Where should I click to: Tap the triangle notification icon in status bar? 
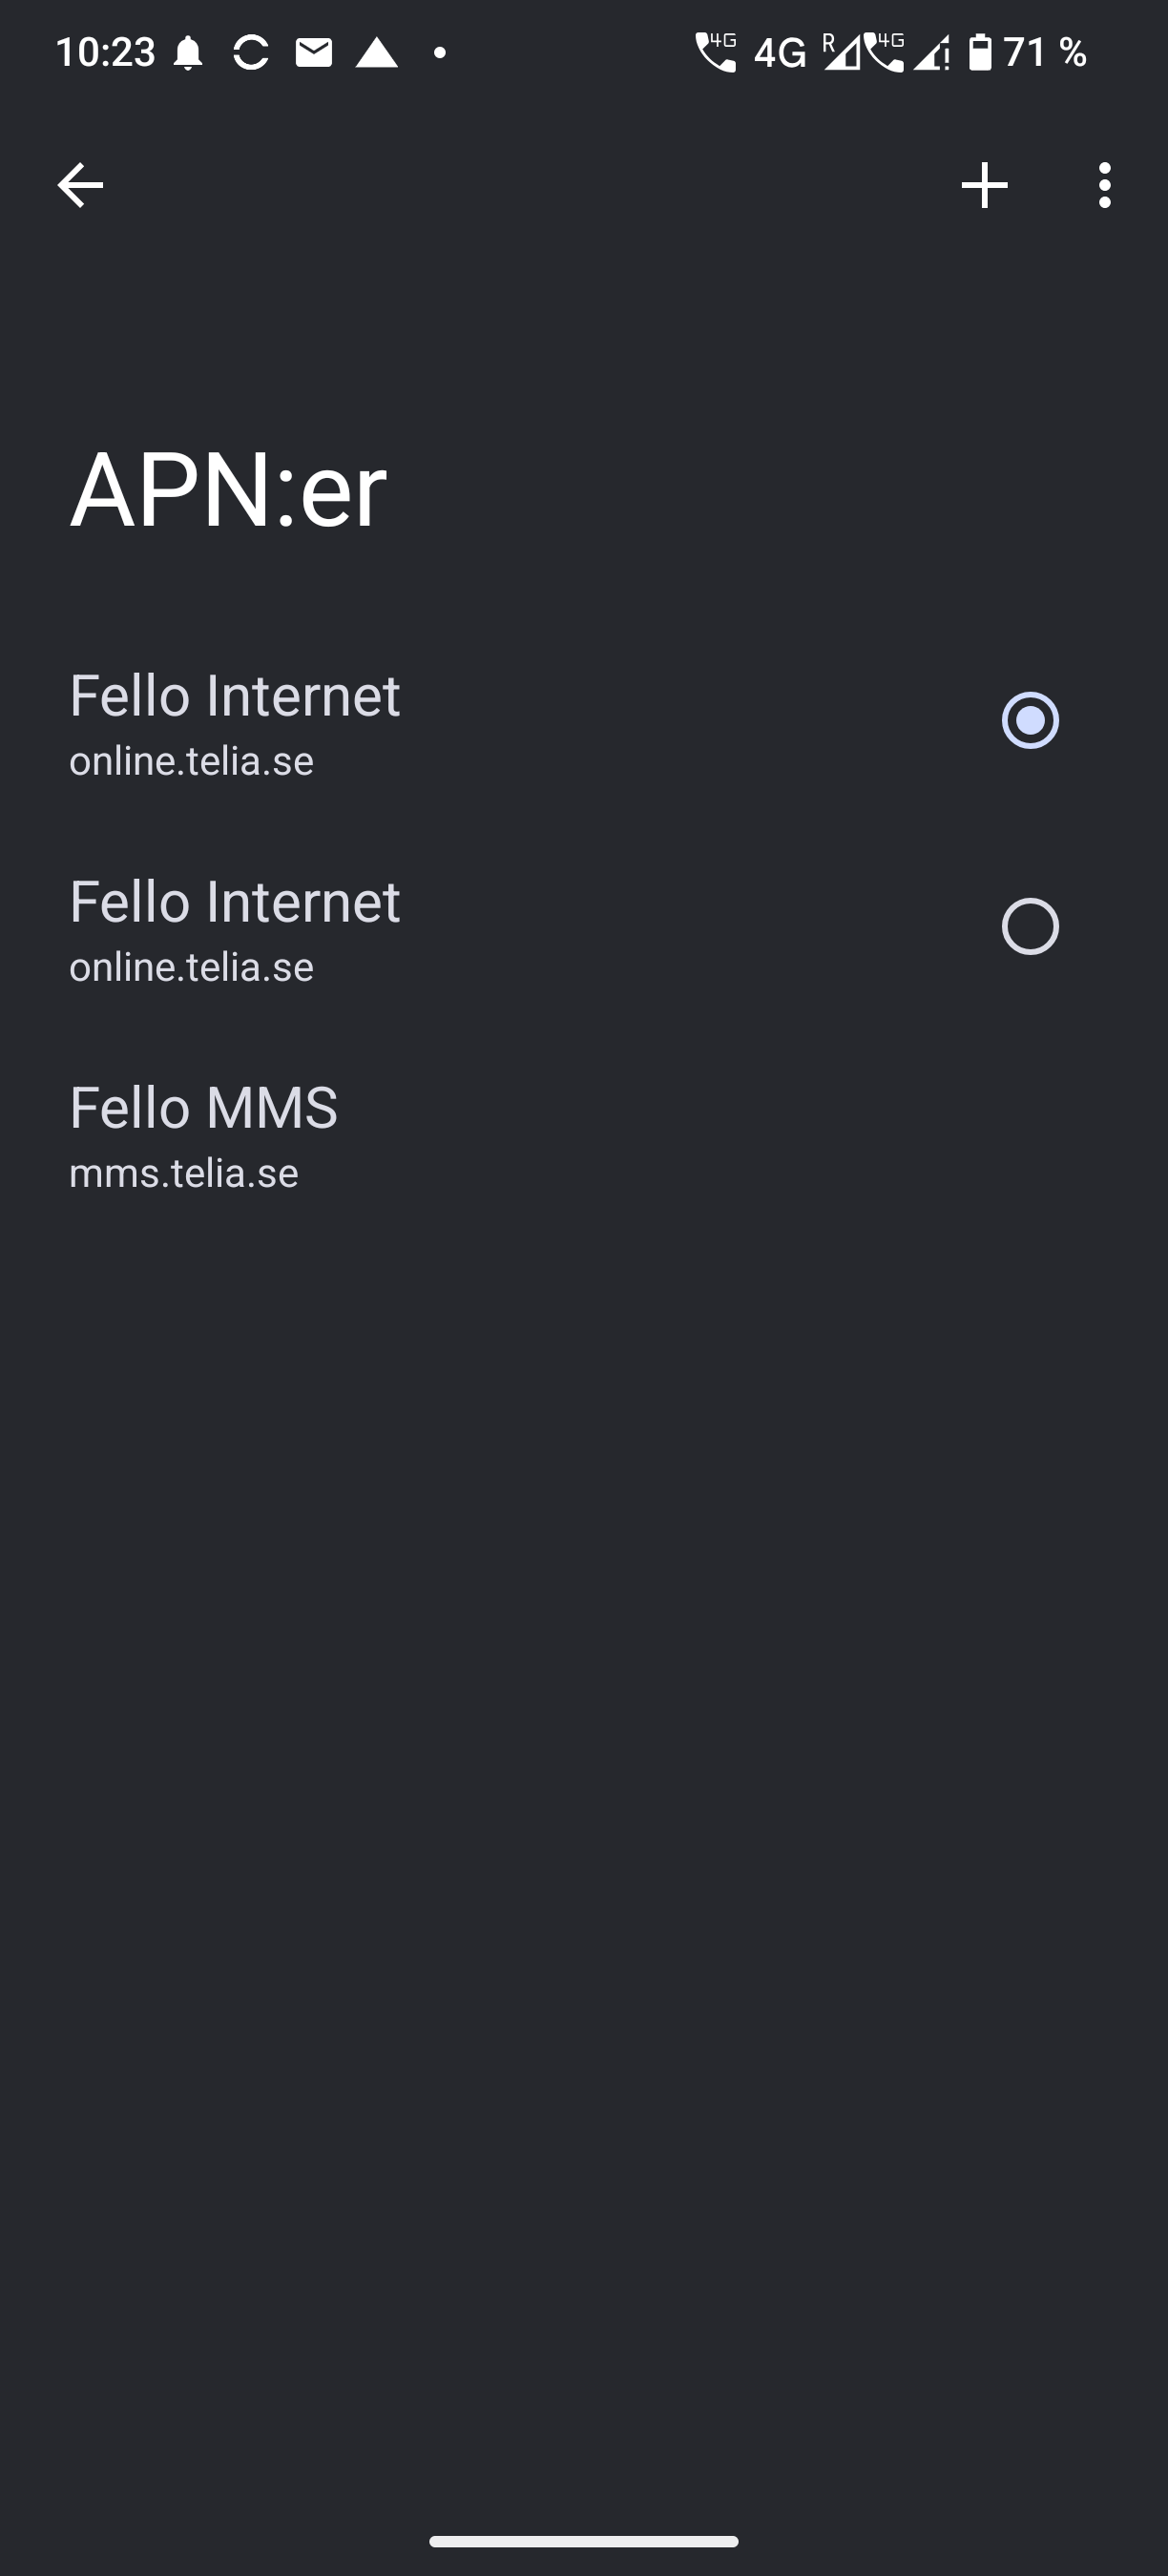[x=377, y=52]
